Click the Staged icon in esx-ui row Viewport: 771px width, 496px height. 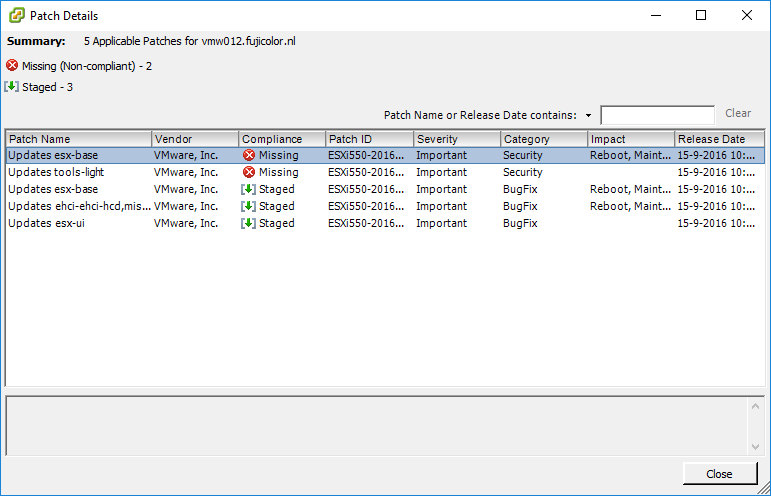(x=248, y=223)
